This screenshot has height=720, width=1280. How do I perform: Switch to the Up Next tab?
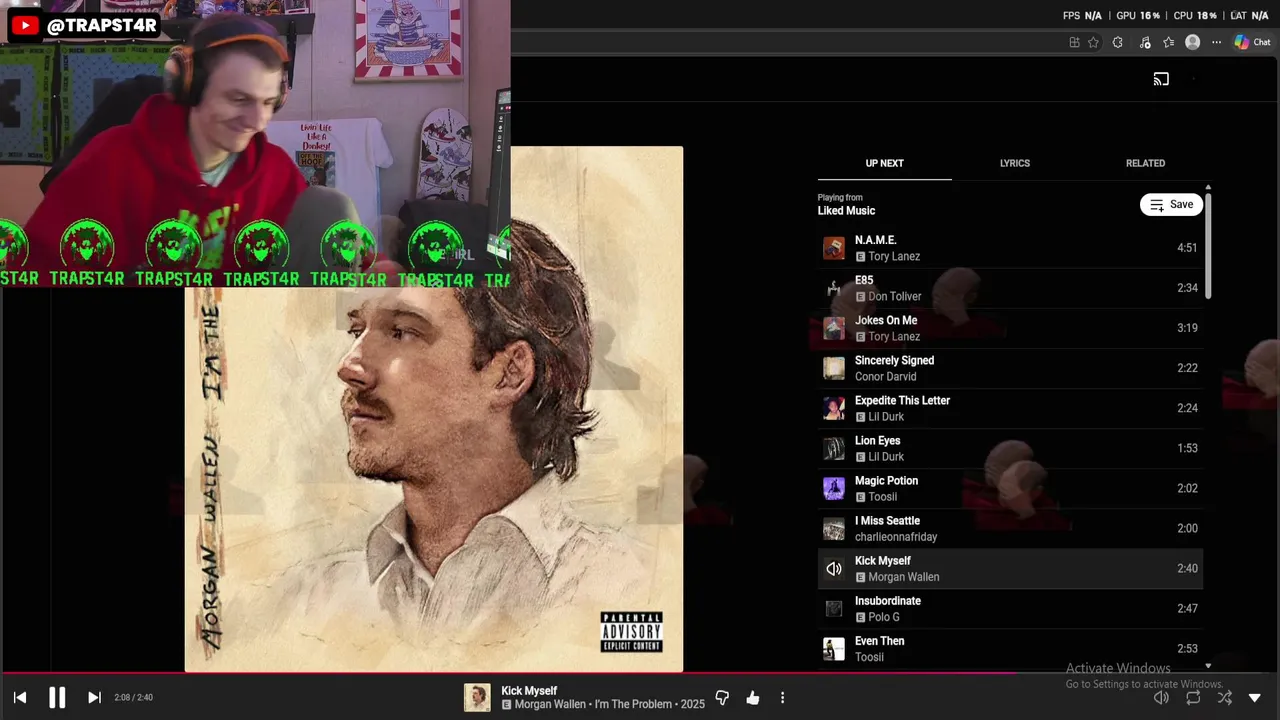[x=884, y=163]
